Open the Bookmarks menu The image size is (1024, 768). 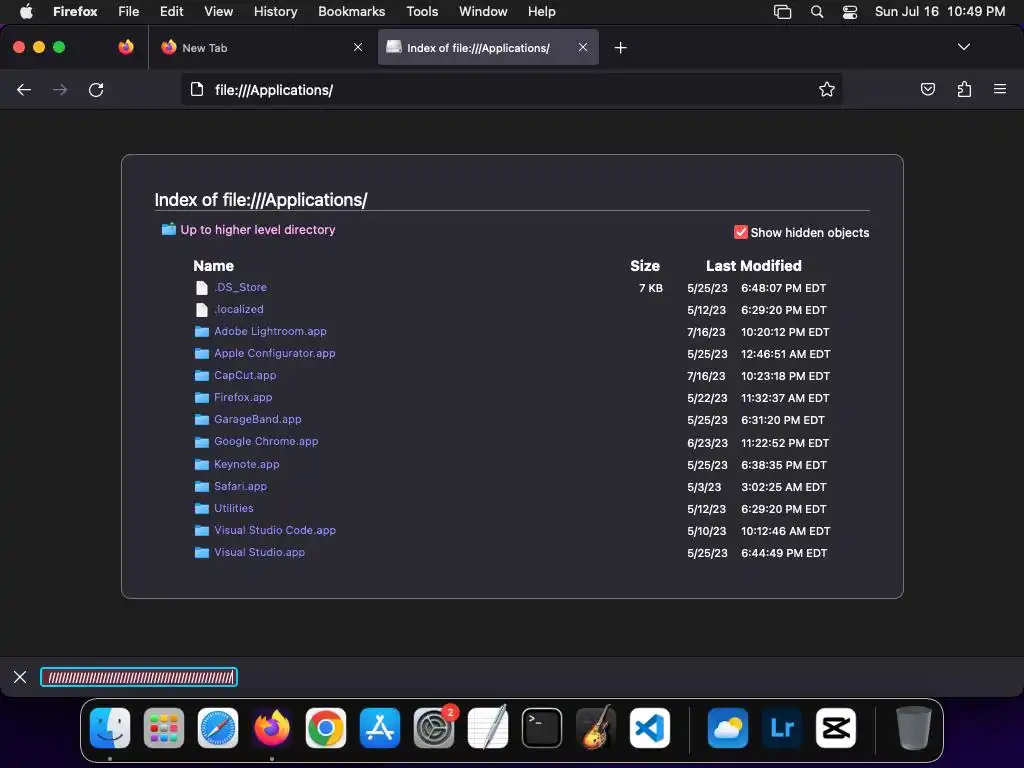[351, 11]
